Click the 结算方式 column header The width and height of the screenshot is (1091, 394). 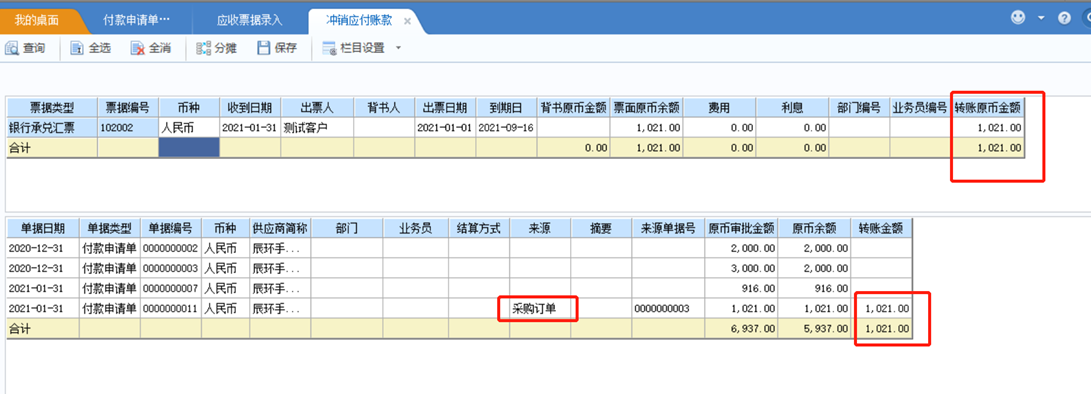(479, 228)
